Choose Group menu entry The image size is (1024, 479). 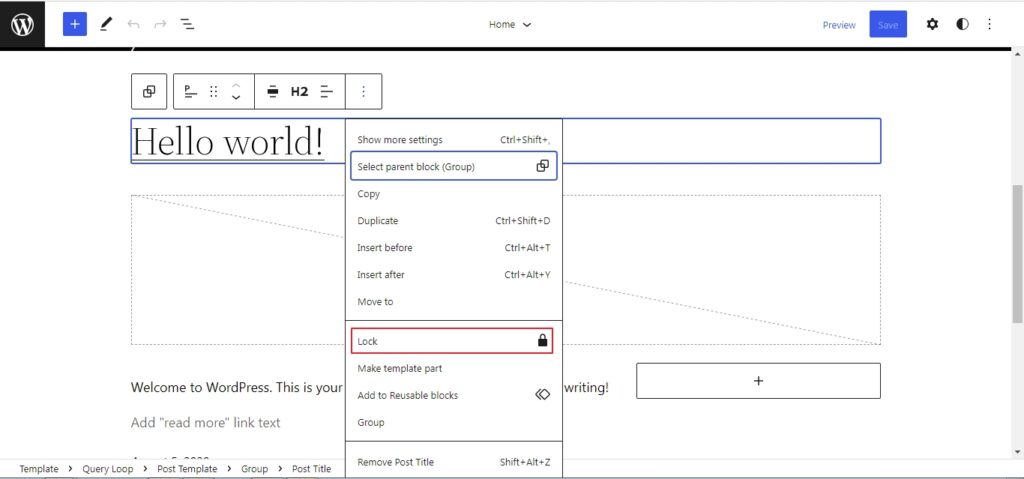coord(454,422)
